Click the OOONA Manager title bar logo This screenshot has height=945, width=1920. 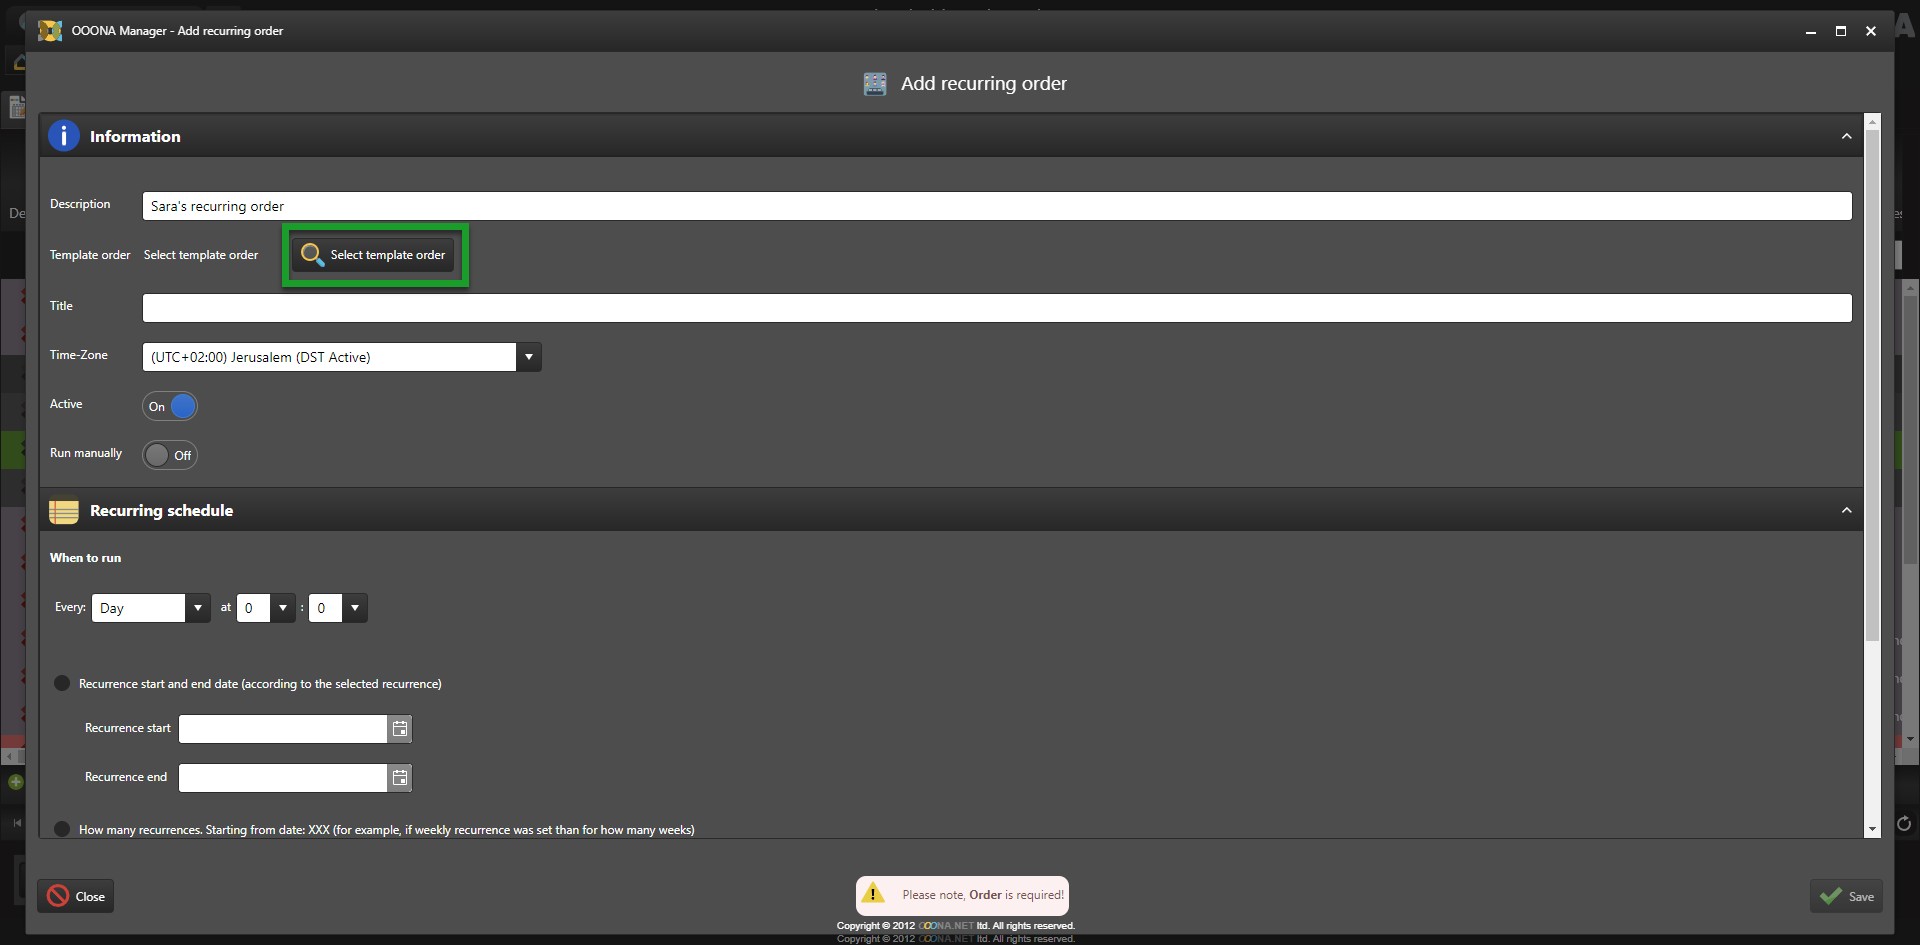(x=50, y=31)
